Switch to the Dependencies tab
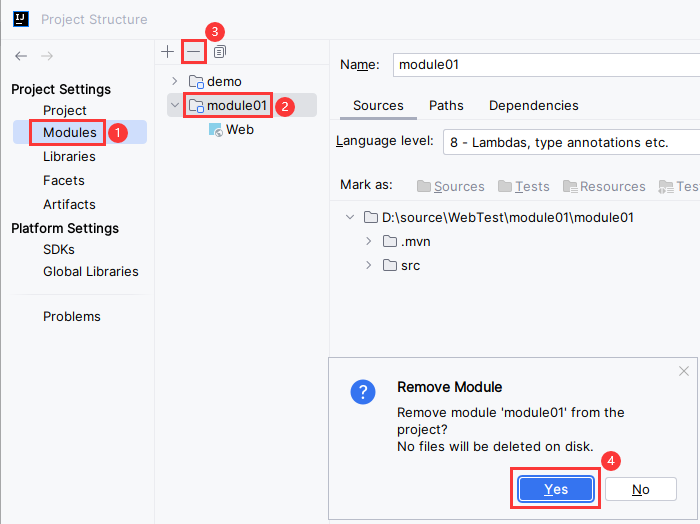Screen dimensions: 700x524 [533, 105]
